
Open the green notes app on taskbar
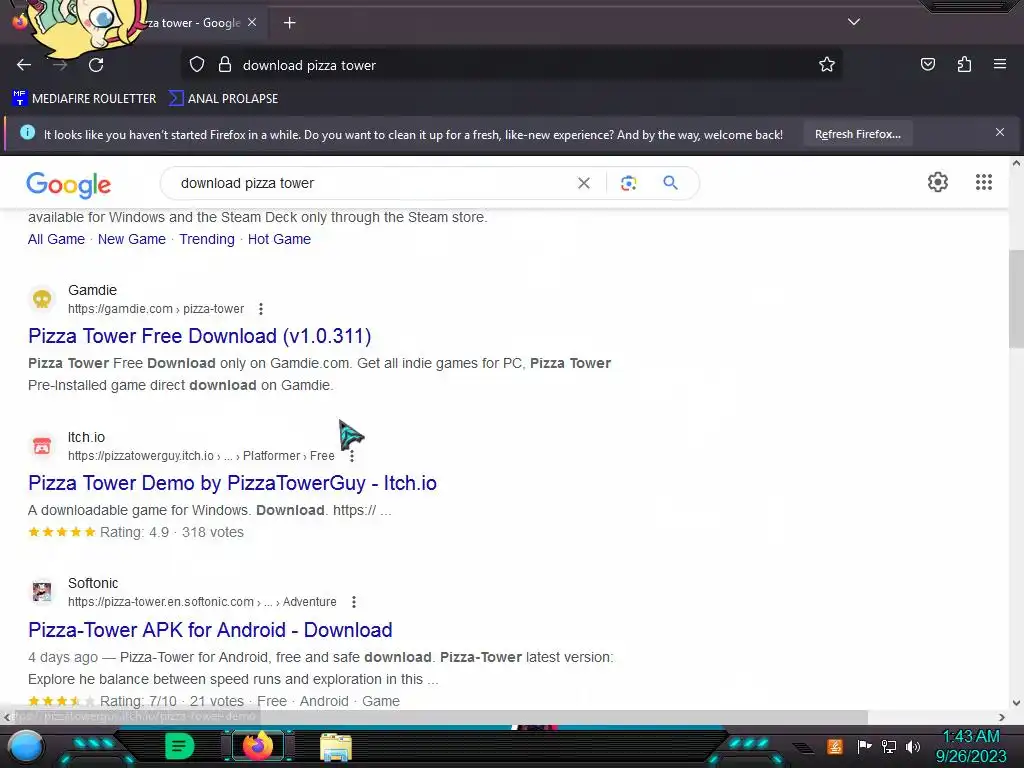click(180, 746)
